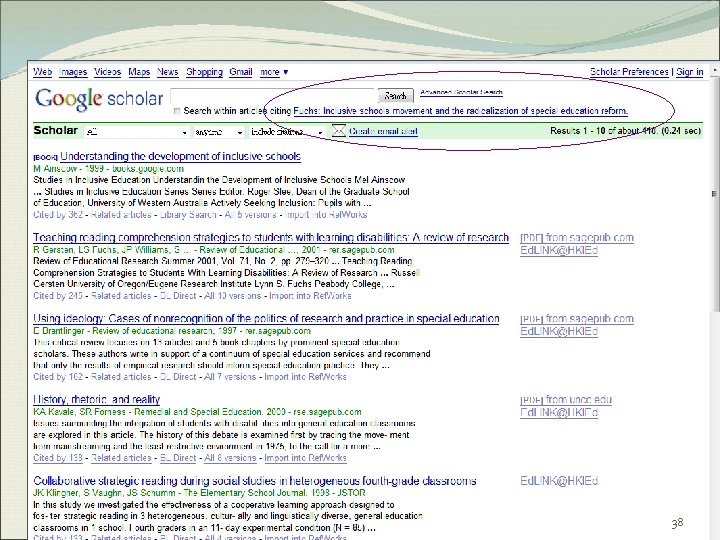
Task: Focus the Scholar search input field
Action: tap(273, 96)
